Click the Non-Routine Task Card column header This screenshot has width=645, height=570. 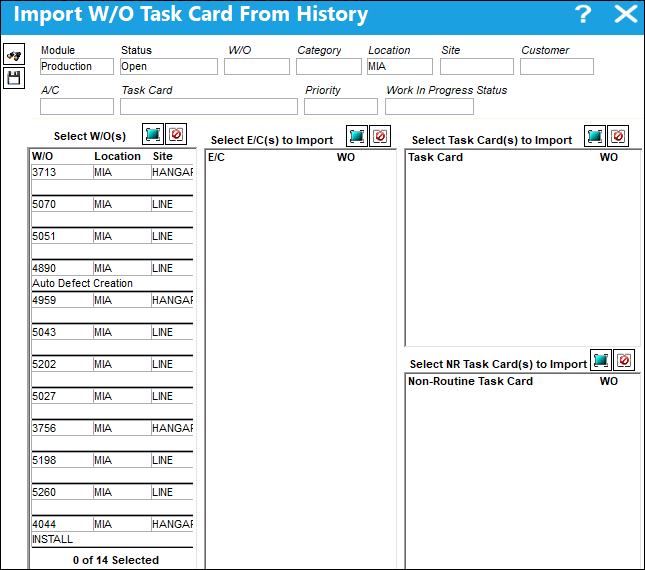[470, 381]
